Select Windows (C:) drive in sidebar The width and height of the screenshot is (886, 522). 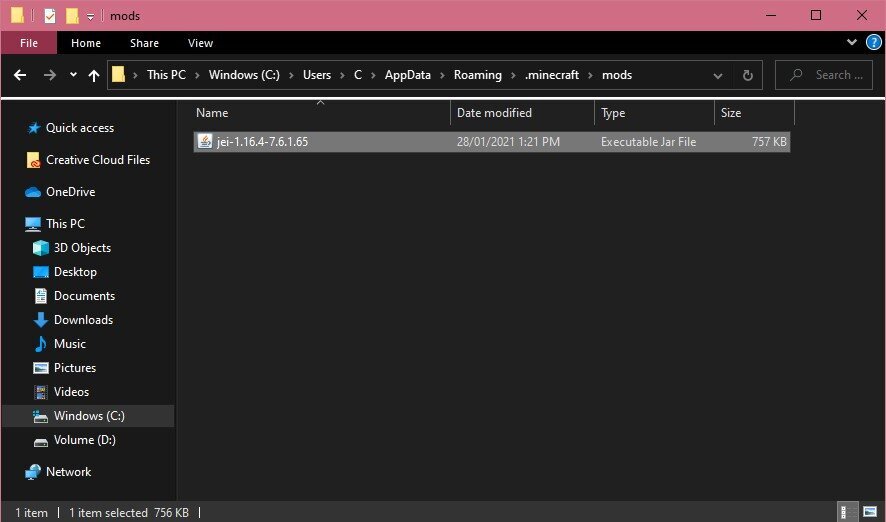coord(89,416)
